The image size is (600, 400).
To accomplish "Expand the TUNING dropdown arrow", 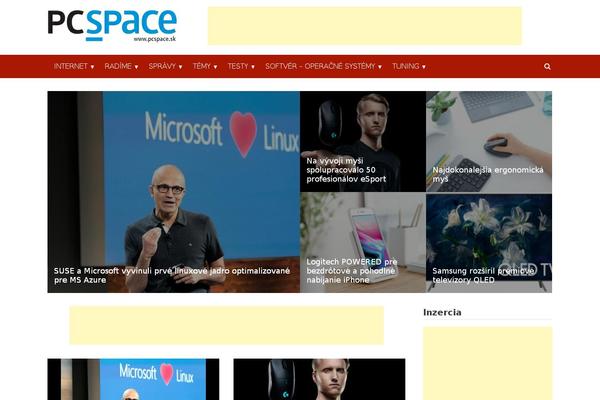I will click(424, 67).
